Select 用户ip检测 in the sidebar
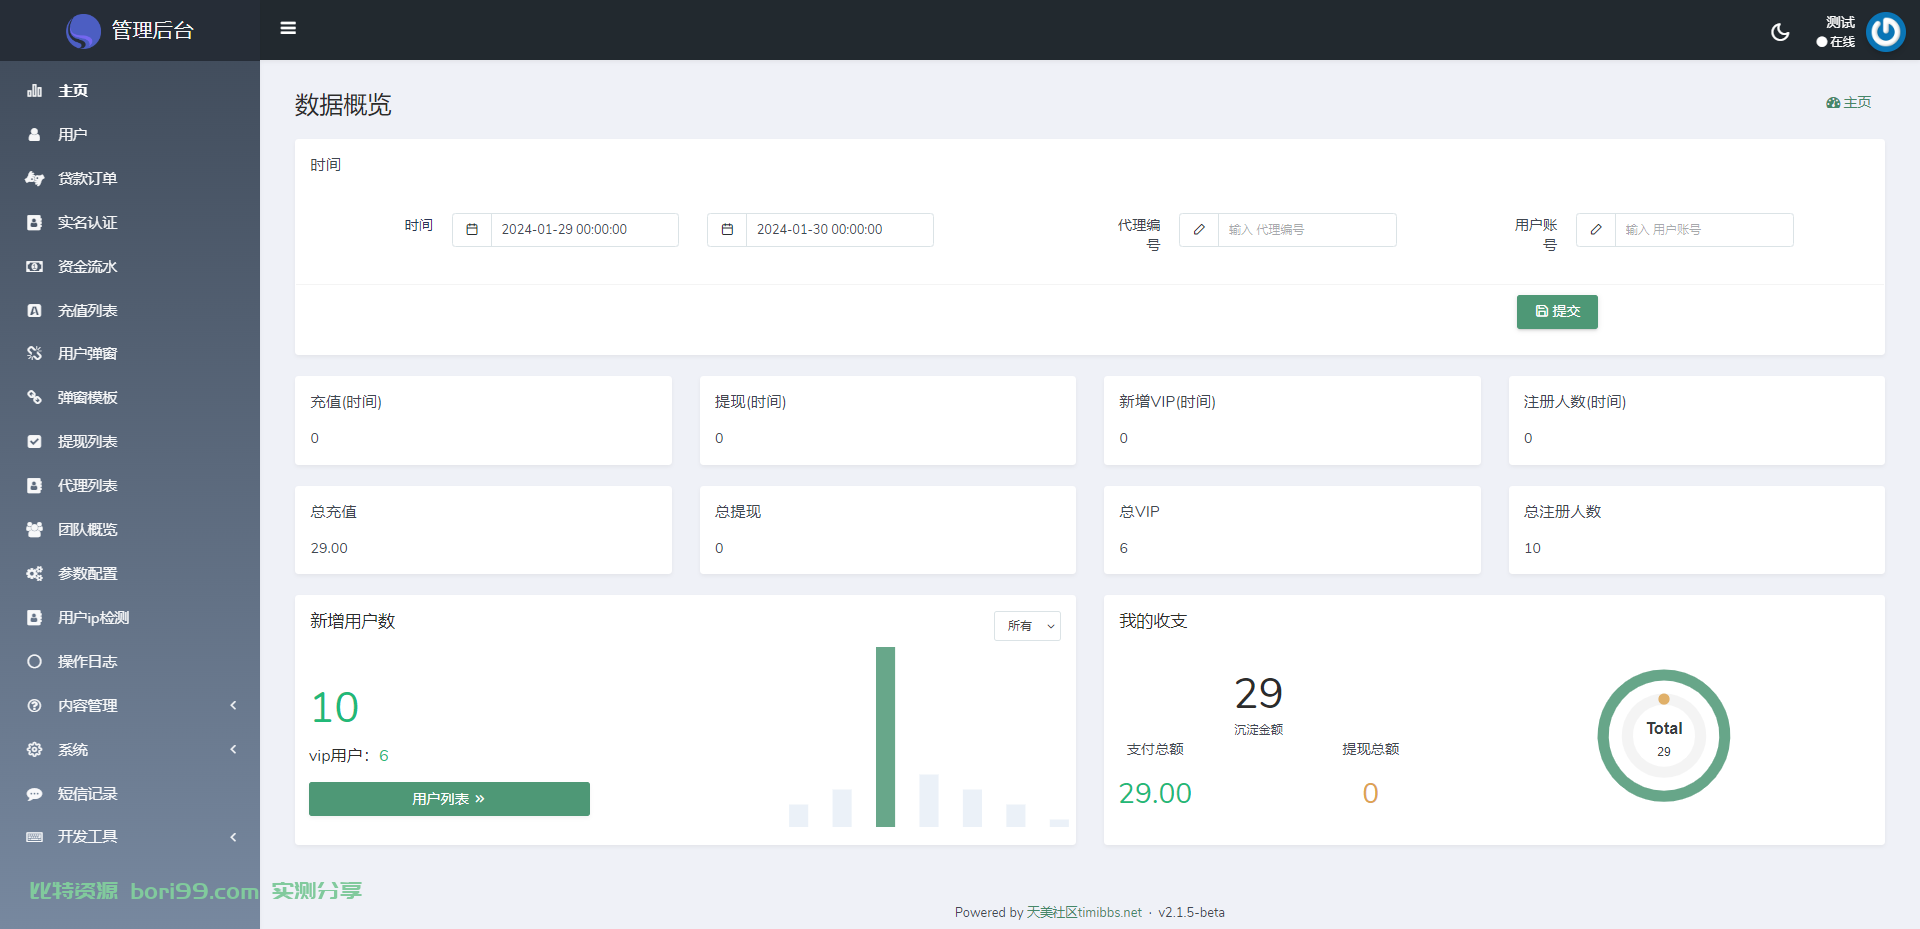Image resolution: width=1920 pixels, height=929 pixels. pyautogui.click(x=130, y=618)
